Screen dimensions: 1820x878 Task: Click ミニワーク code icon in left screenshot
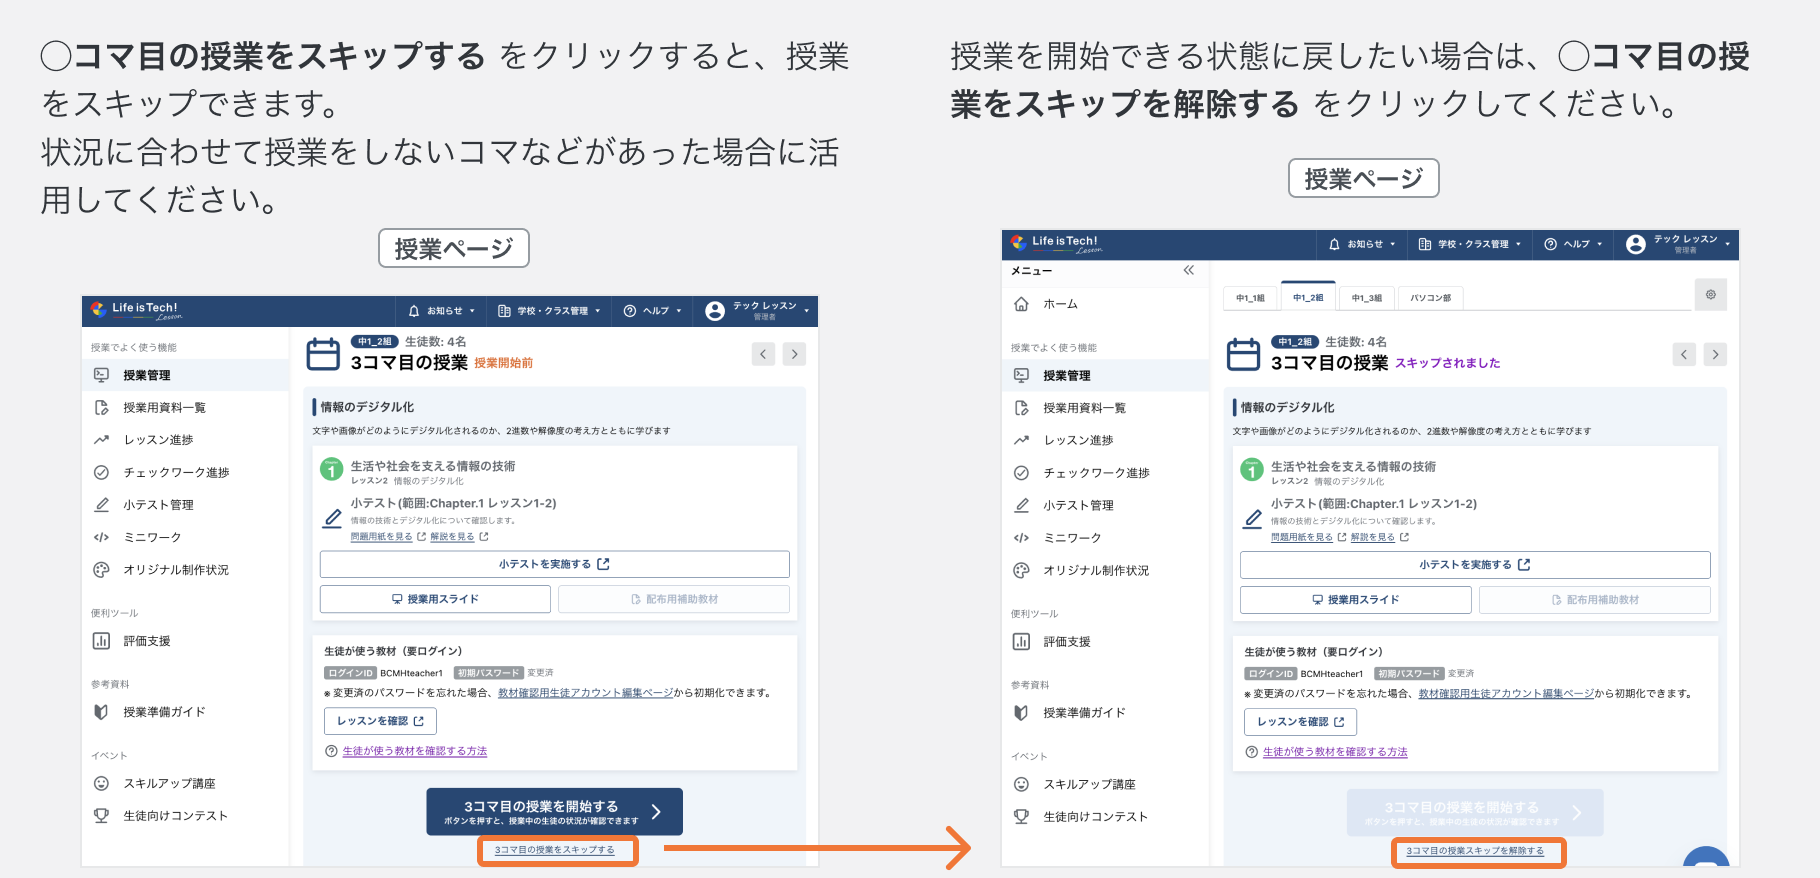tap(101, 537)
